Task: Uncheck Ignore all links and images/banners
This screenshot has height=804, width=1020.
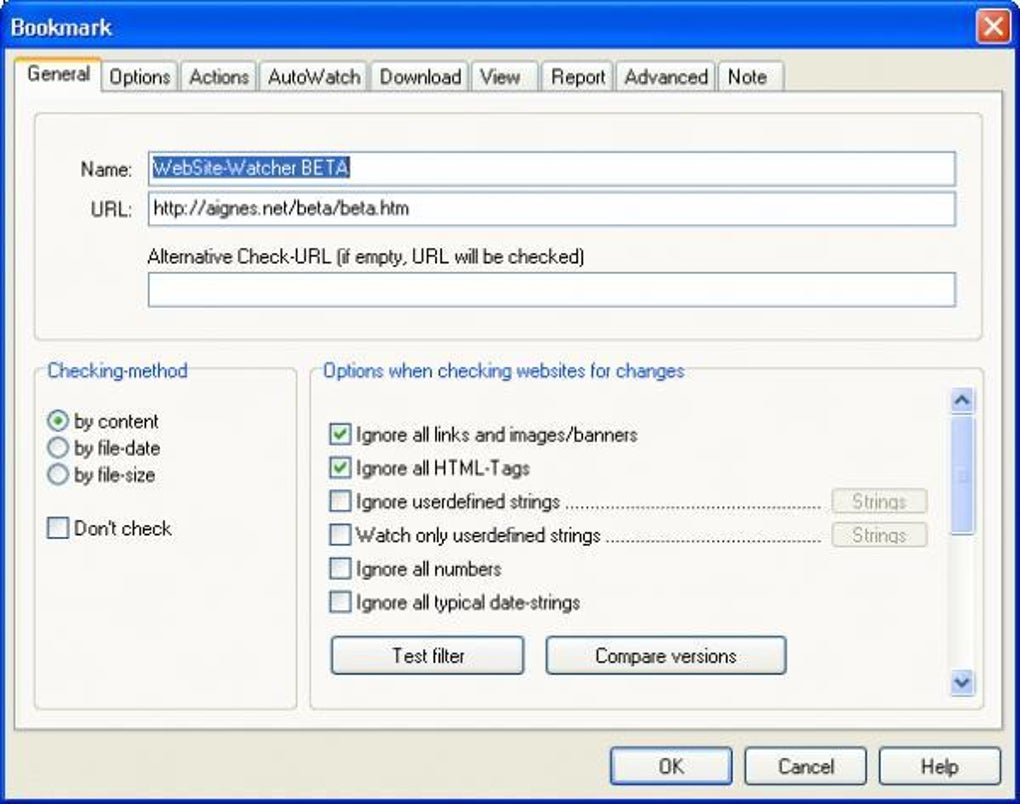Action: tap(341, 435)
